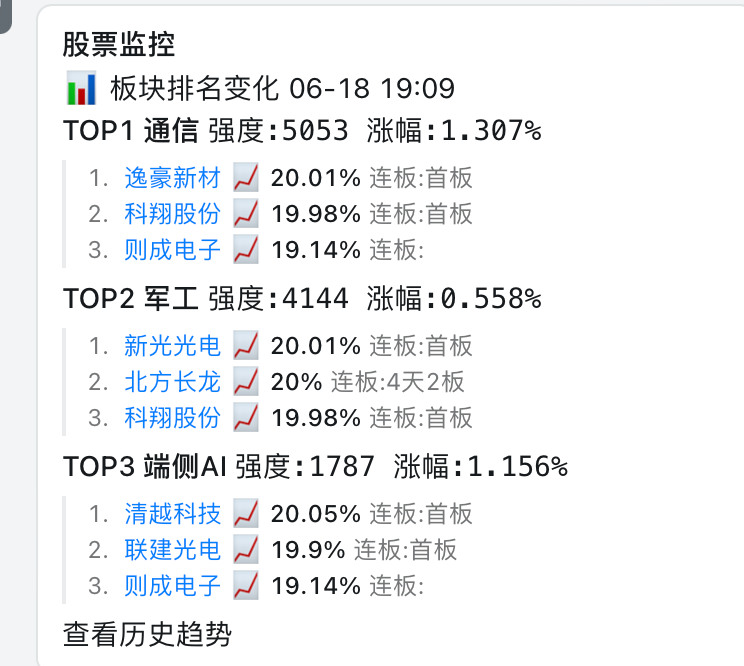Click trend icon beside 则成电子 under 端侧AI
Viewport: 744px width, 666px height.
click(246, 585)
